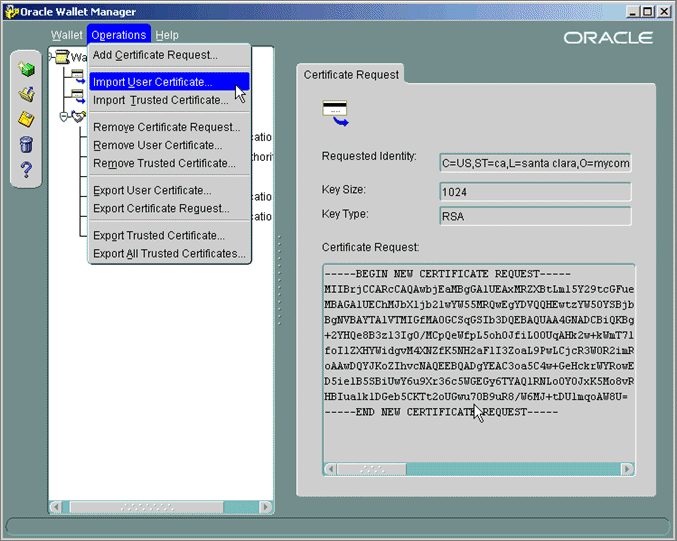
Task: Click the Key Type field showing RSA
Action: [535, 216]
